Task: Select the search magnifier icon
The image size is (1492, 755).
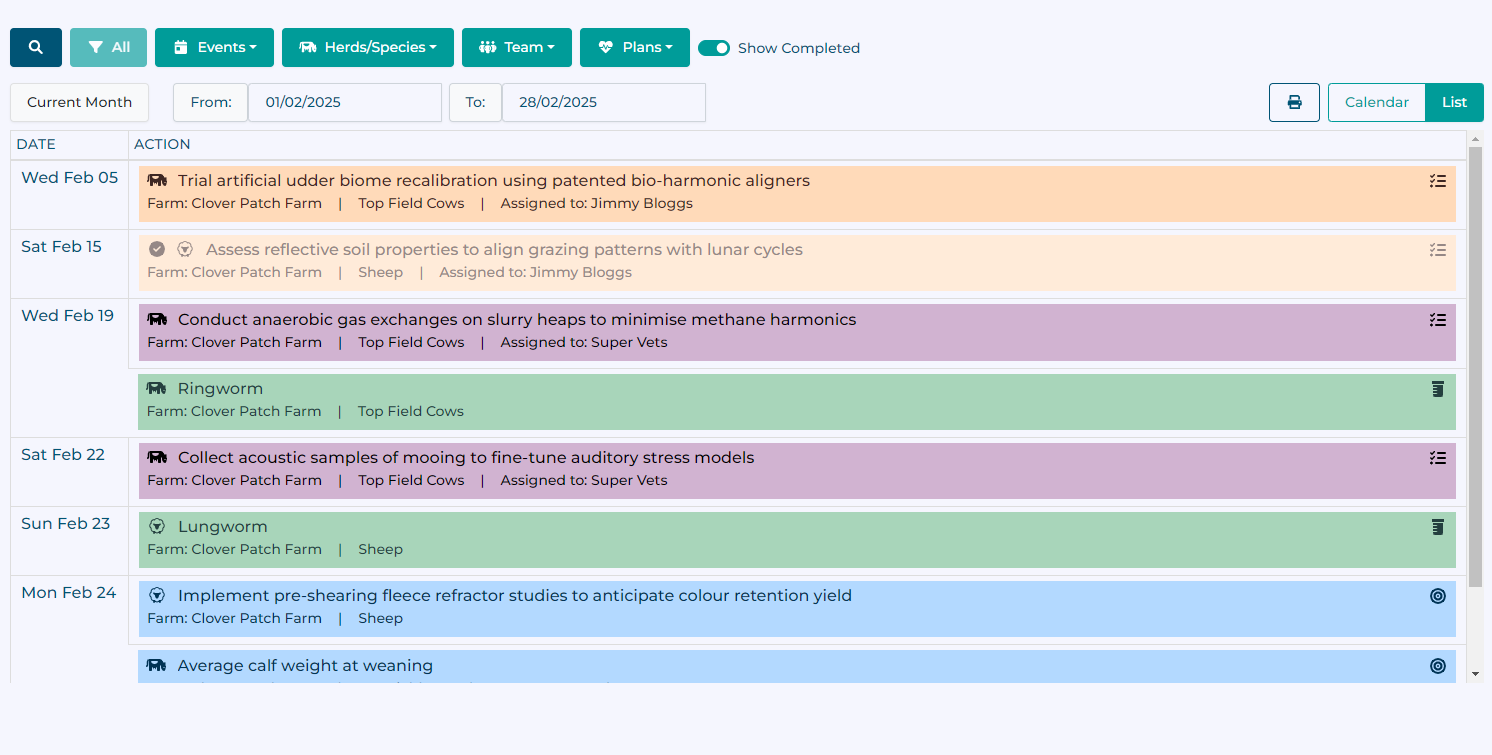Action: pos(35,46)
